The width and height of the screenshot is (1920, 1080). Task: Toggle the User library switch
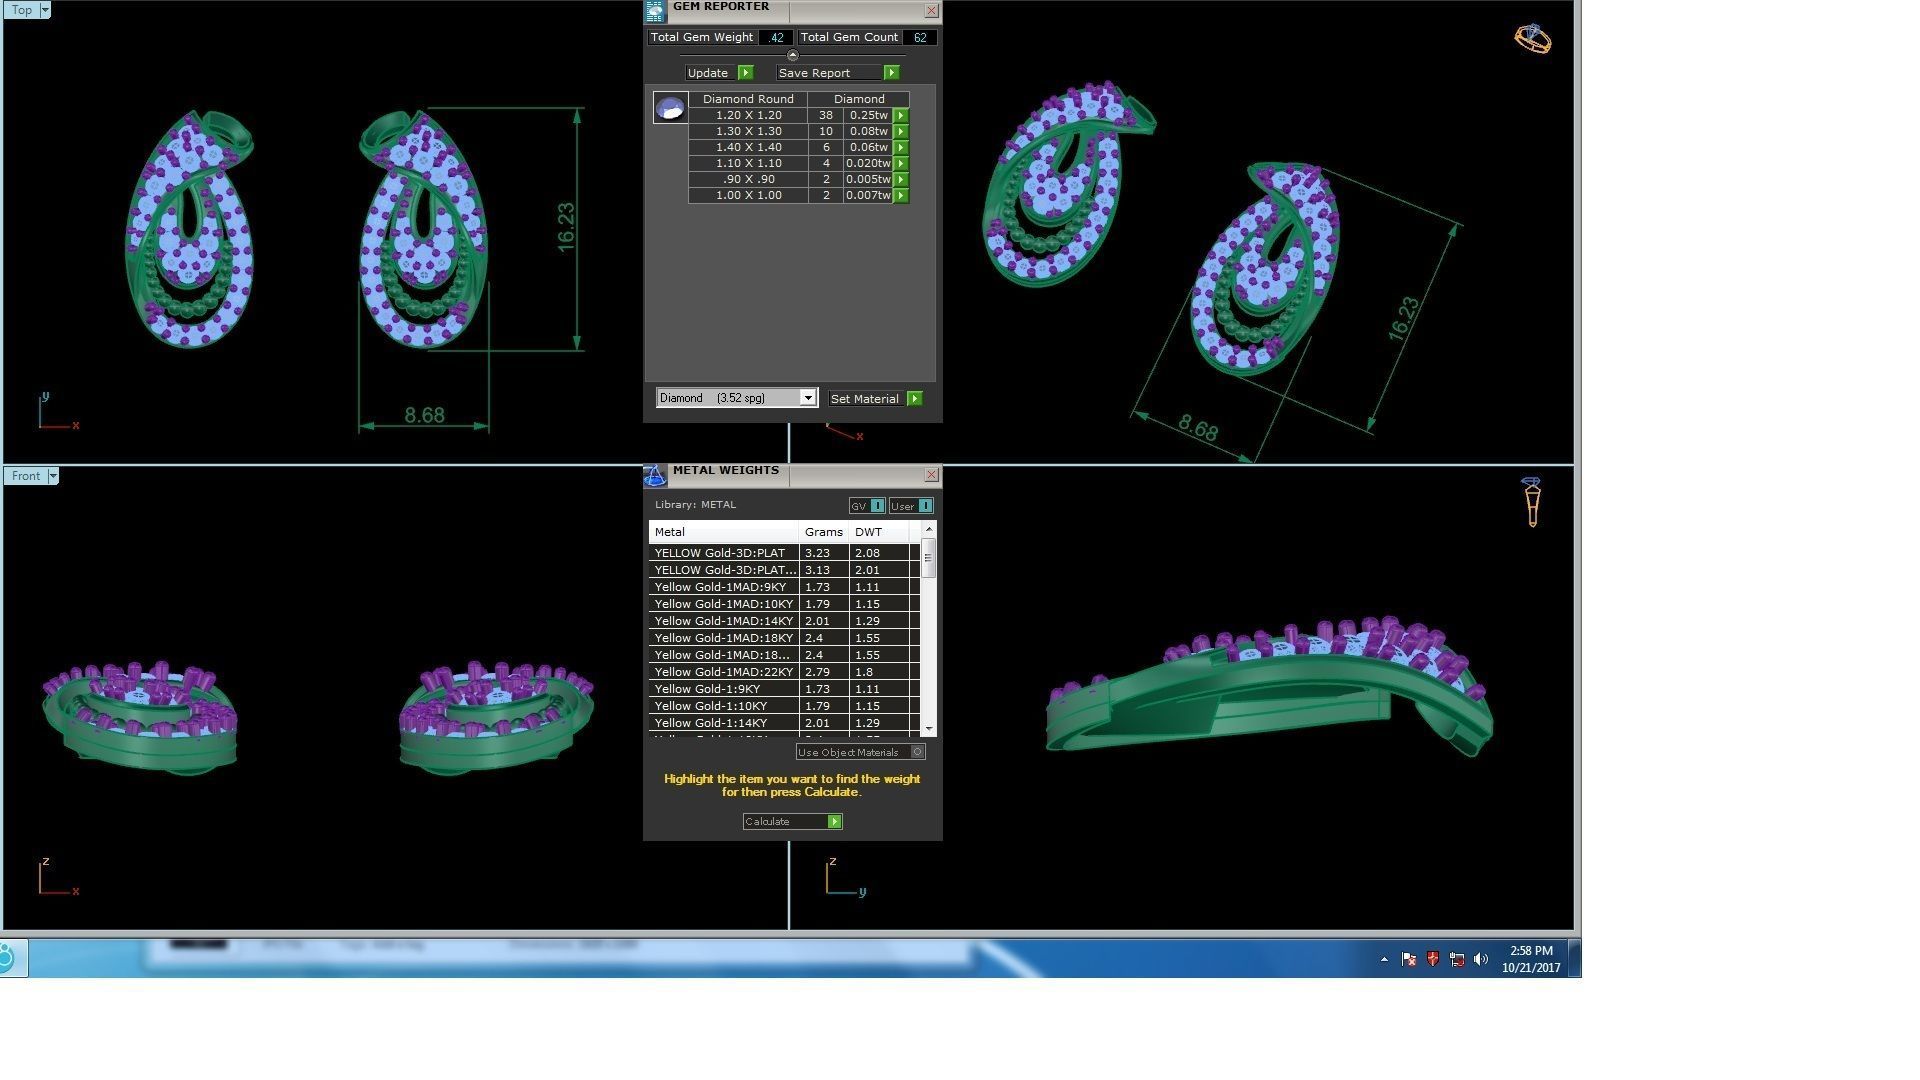pyautogui.click(x=925, y=506)
